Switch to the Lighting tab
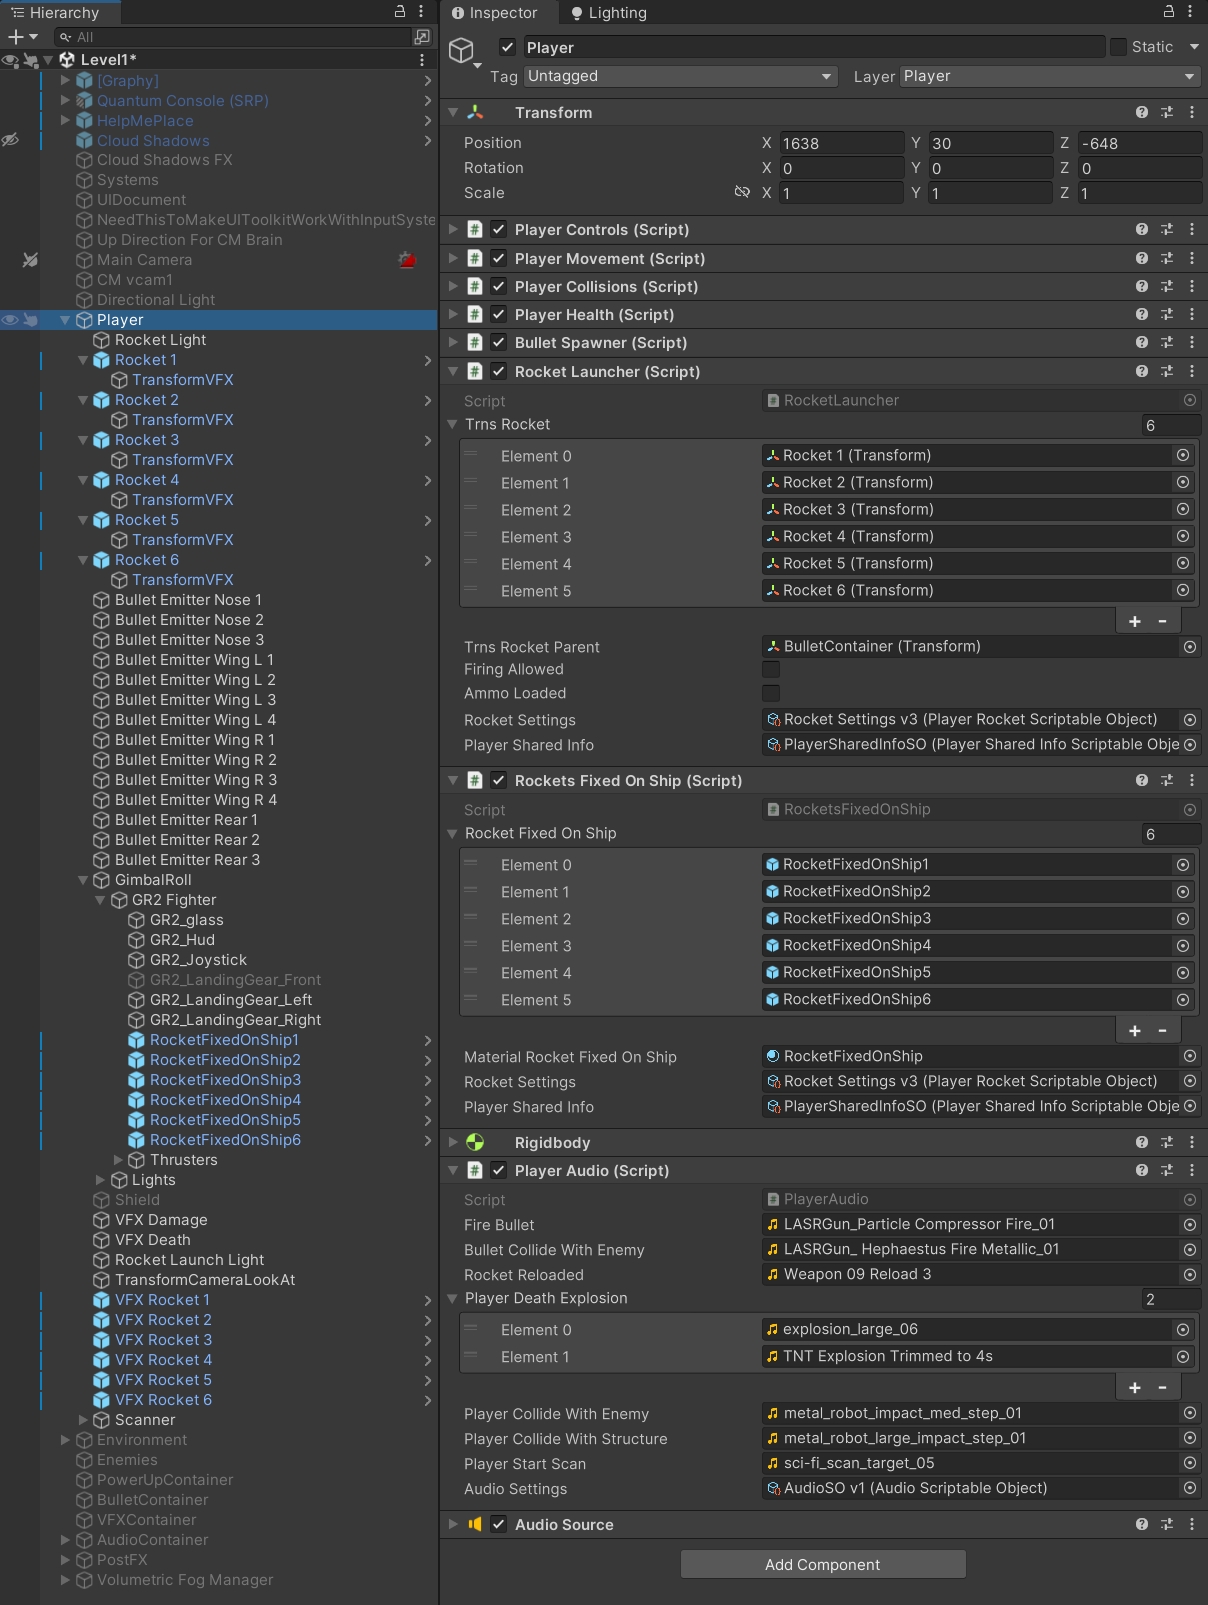The image size is (1208, 1605). tap(608, 13)
